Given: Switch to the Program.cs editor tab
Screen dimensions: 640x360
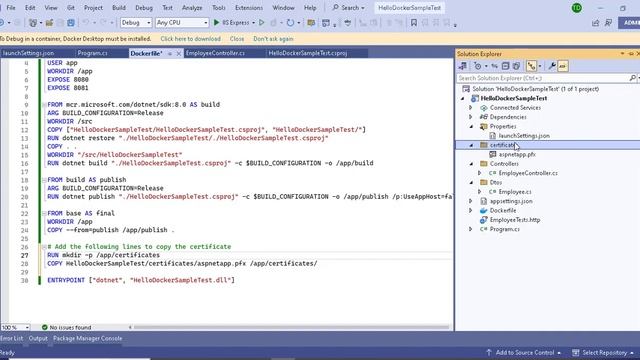Looking at the screenshot, I should click(x=92, y=53).
